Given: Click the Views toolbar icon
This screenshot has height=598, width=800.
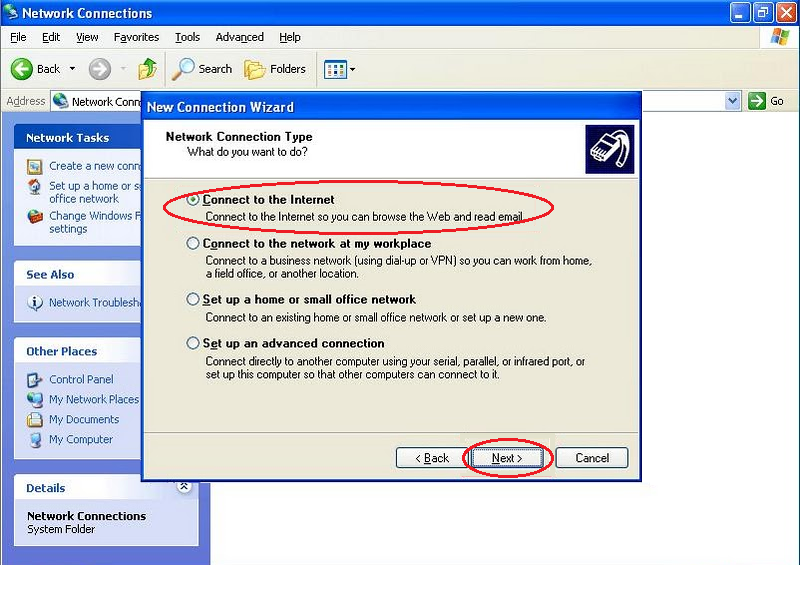Looking at the screenshot, I should click(335, 69).
